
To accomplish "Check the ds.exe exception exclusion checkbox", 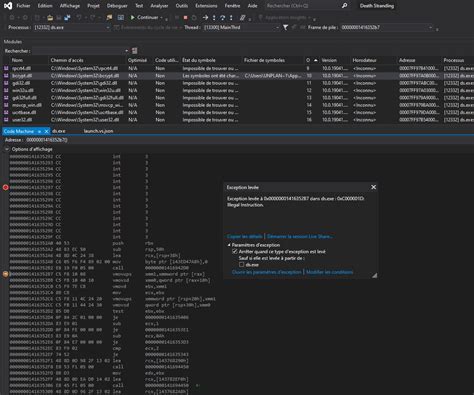I will (241, 265).
